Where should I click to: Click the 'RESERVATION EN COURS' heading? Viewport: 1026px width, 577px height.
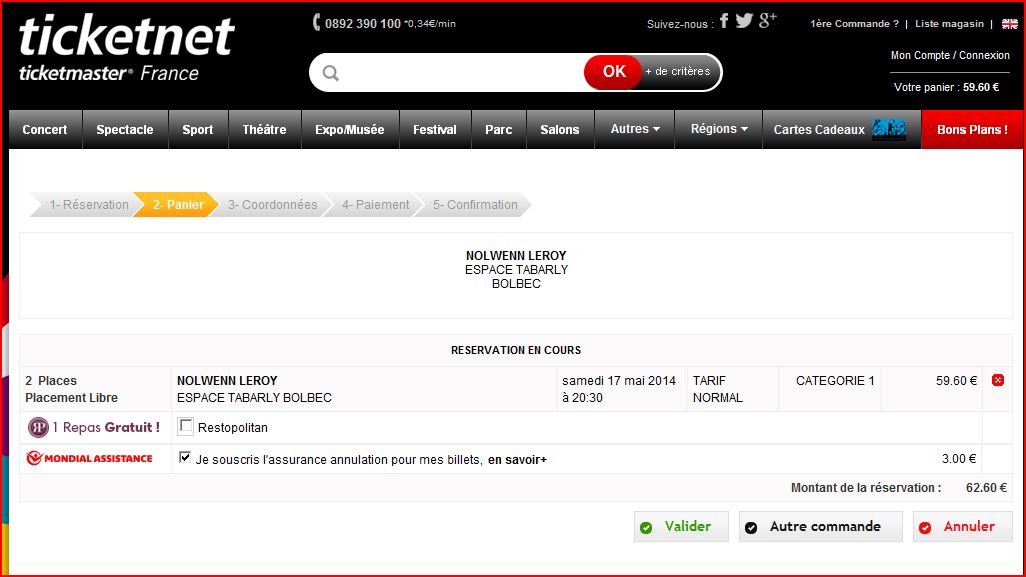[x=516, y=350]
